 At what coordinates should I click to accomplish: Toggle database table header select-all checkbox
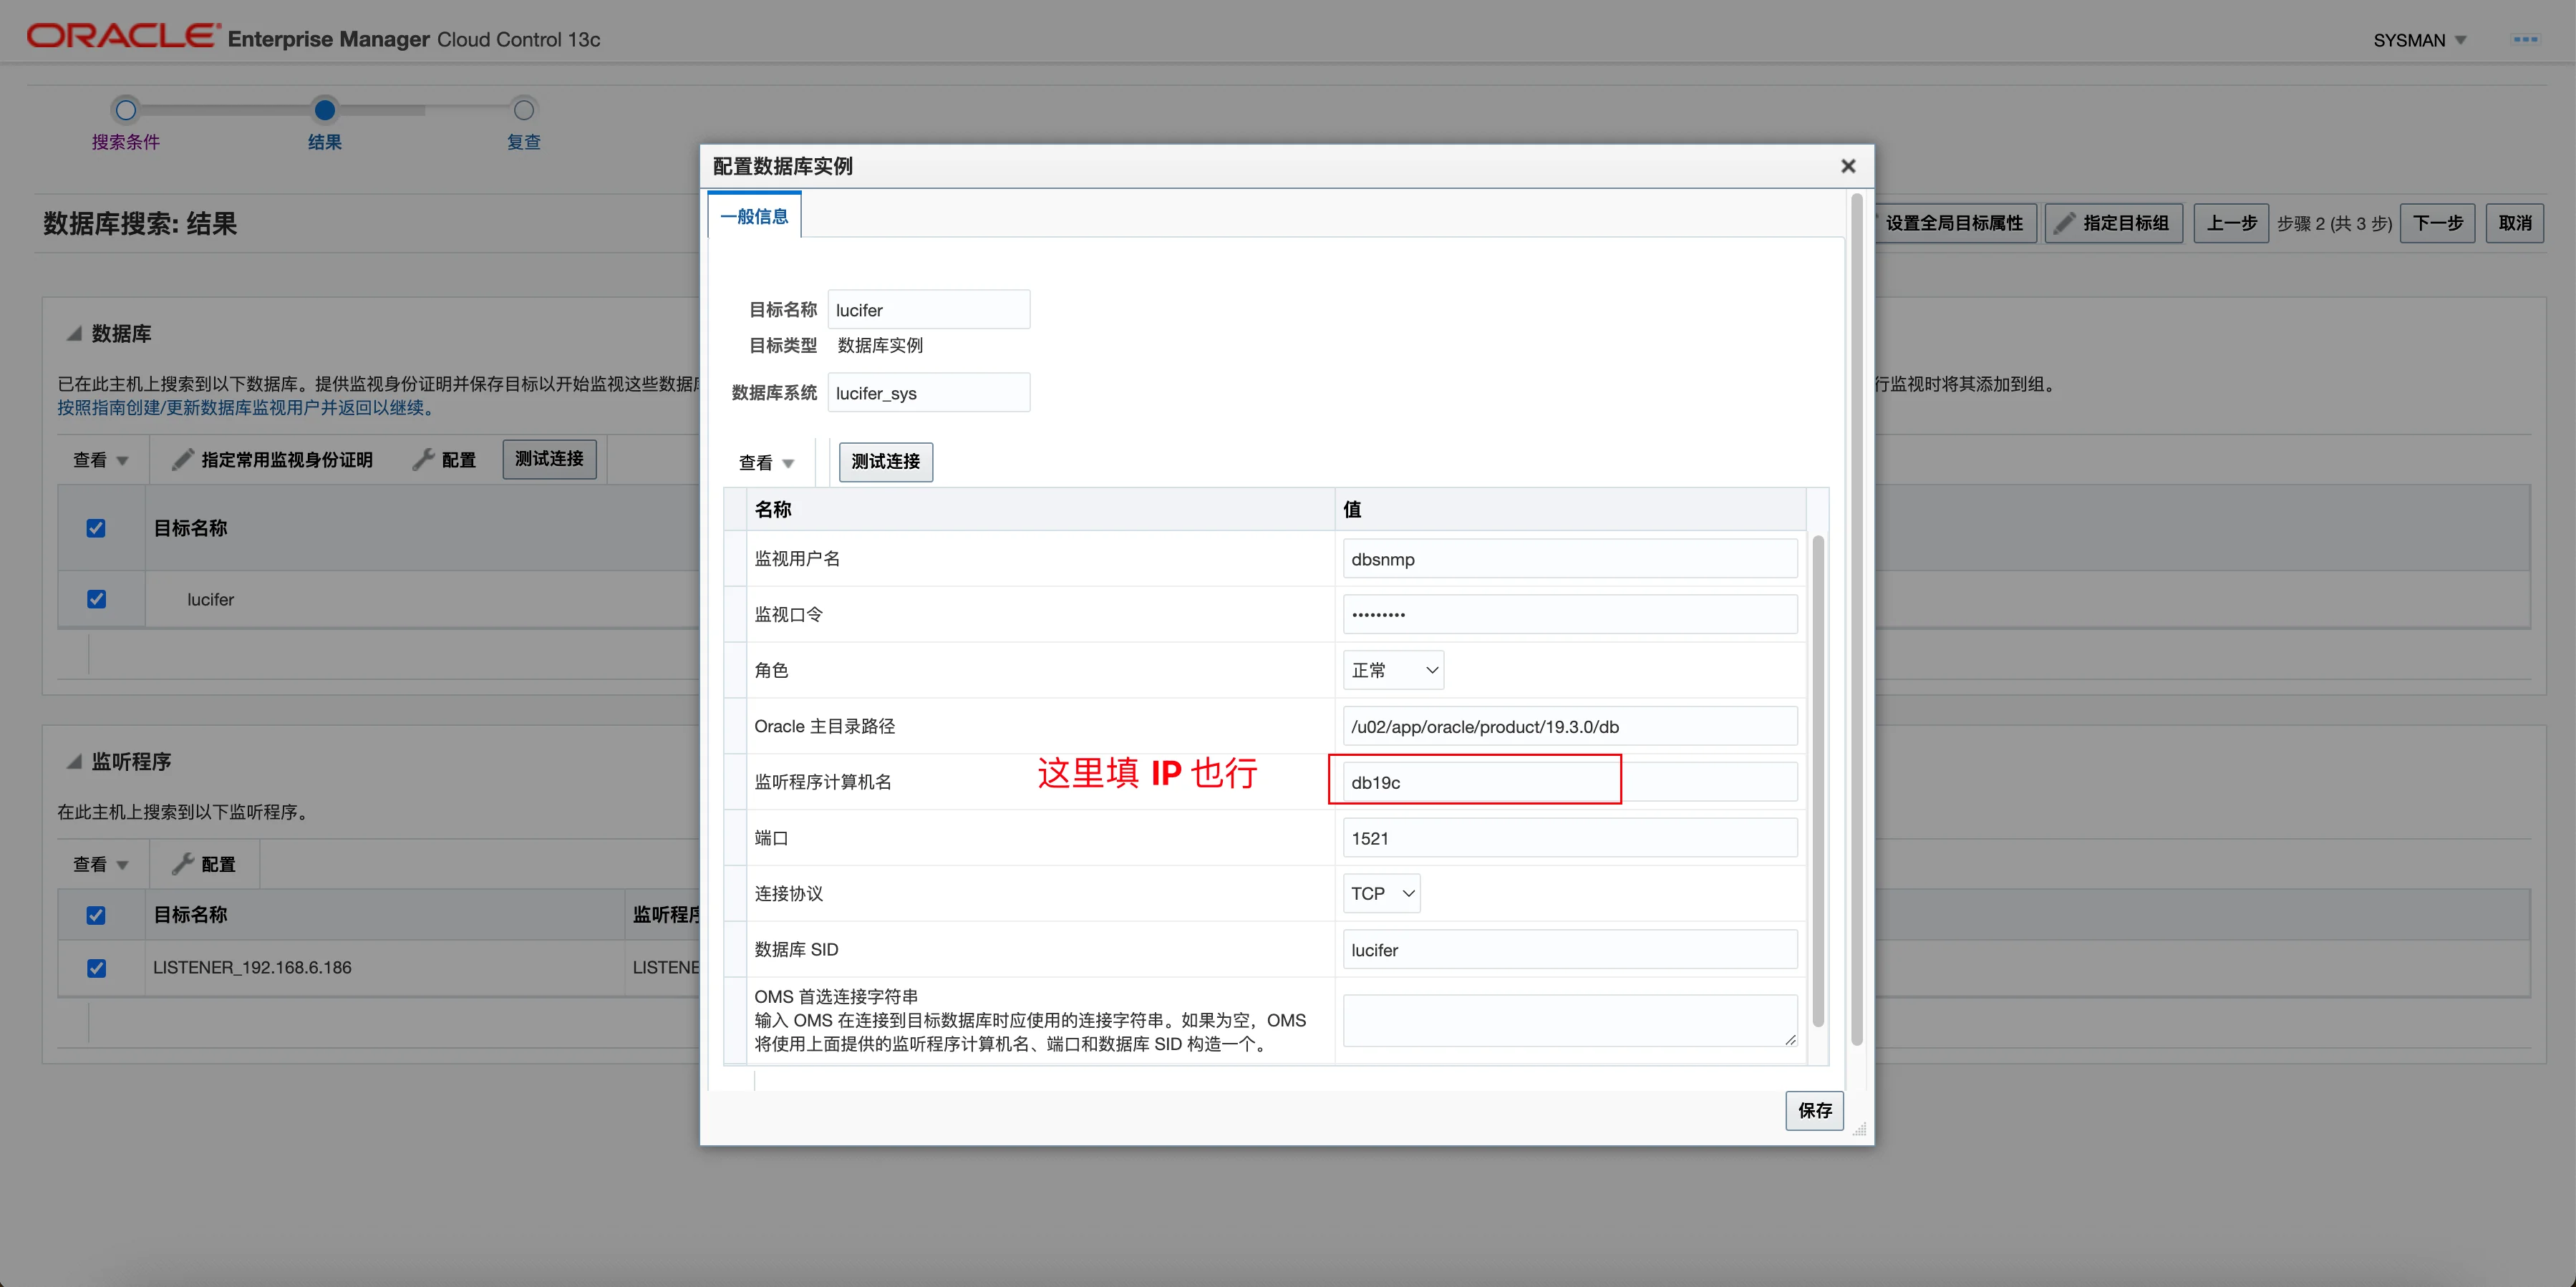click(x=96, y=528)
